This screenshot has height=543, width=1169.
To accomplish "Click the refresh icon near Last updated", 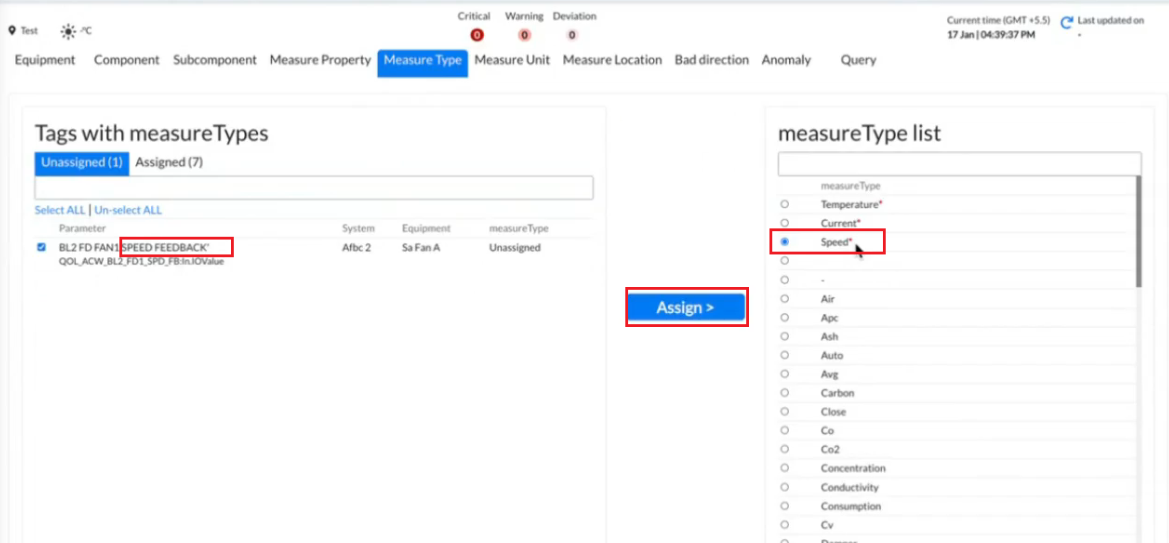I will (x=1067, y=21).
